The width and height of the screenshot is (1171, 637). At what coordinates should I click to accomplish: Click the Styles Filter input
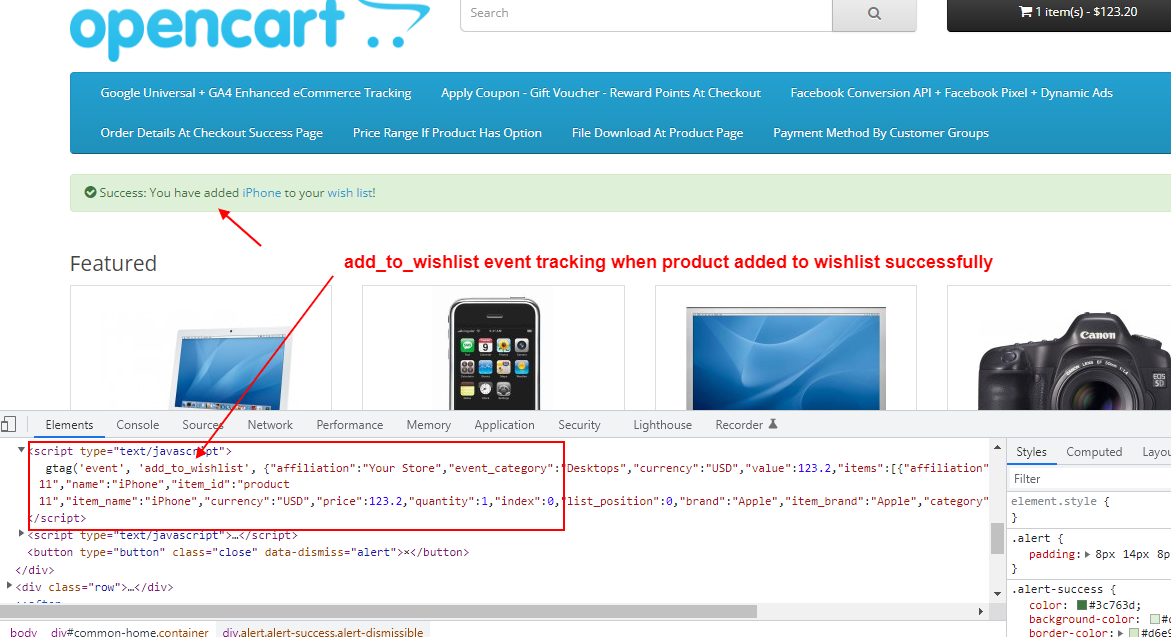pos(1092,479)
